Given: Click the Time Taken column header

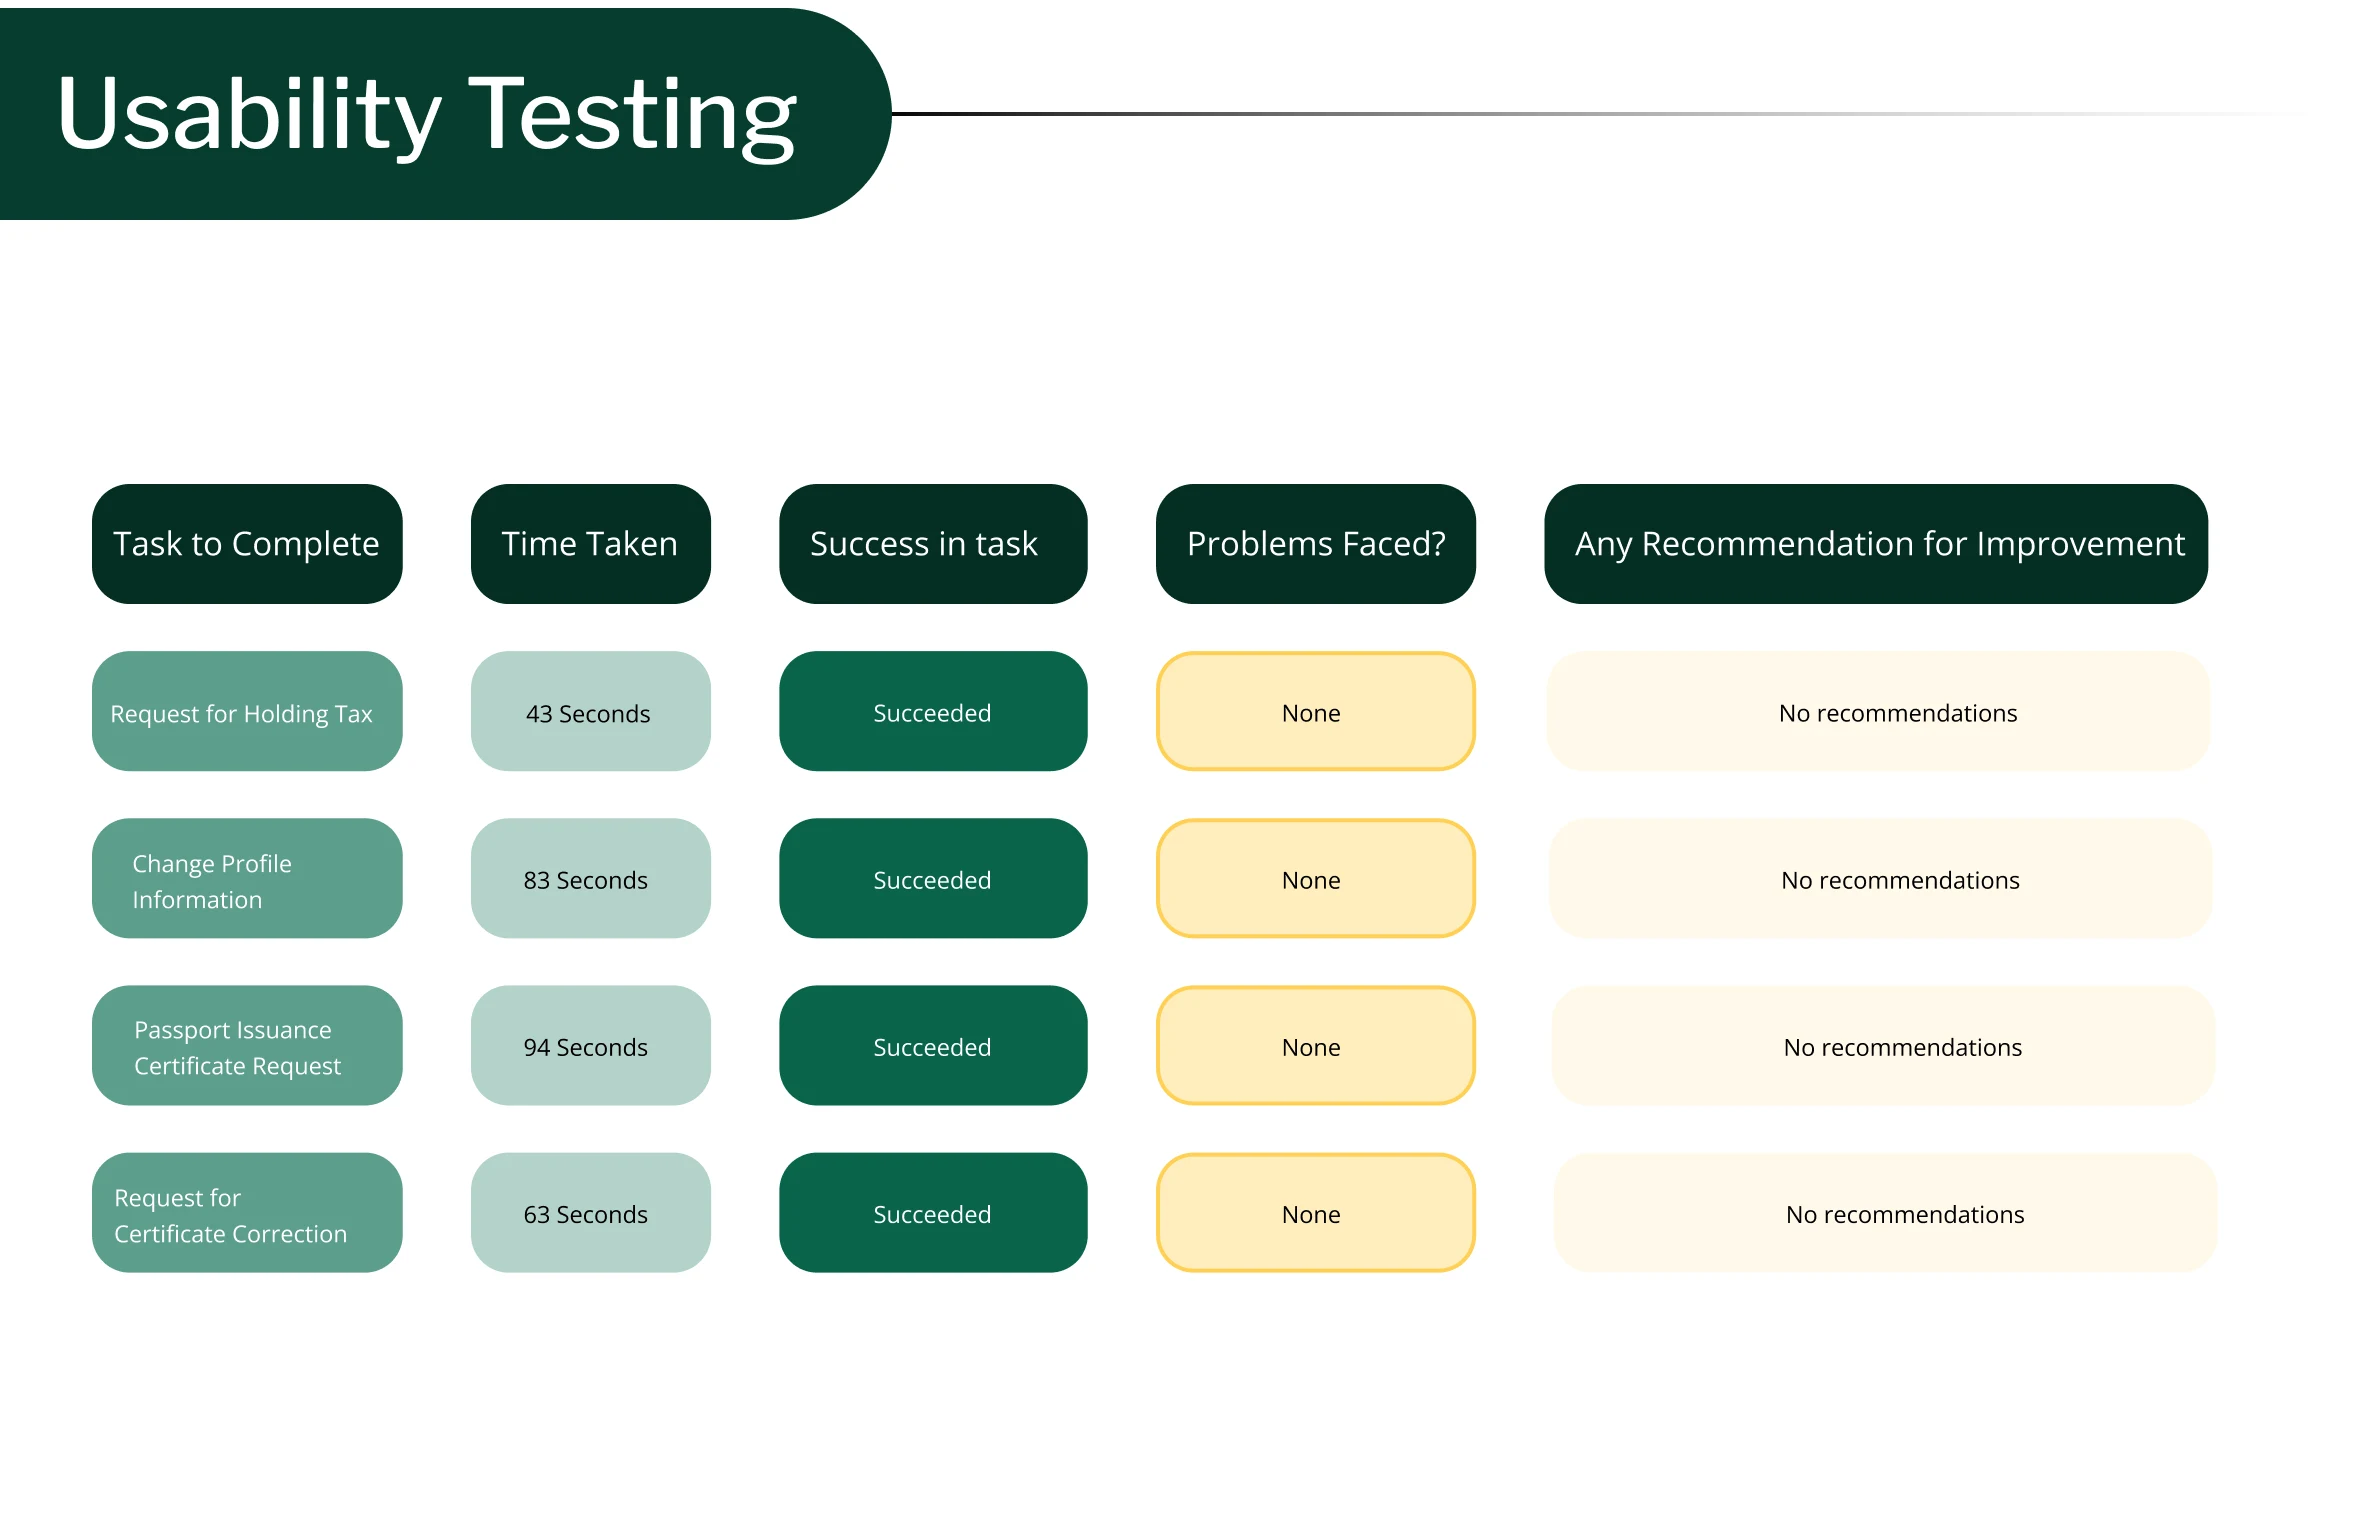Looking at the screenshot, I should tap(590, 544).
